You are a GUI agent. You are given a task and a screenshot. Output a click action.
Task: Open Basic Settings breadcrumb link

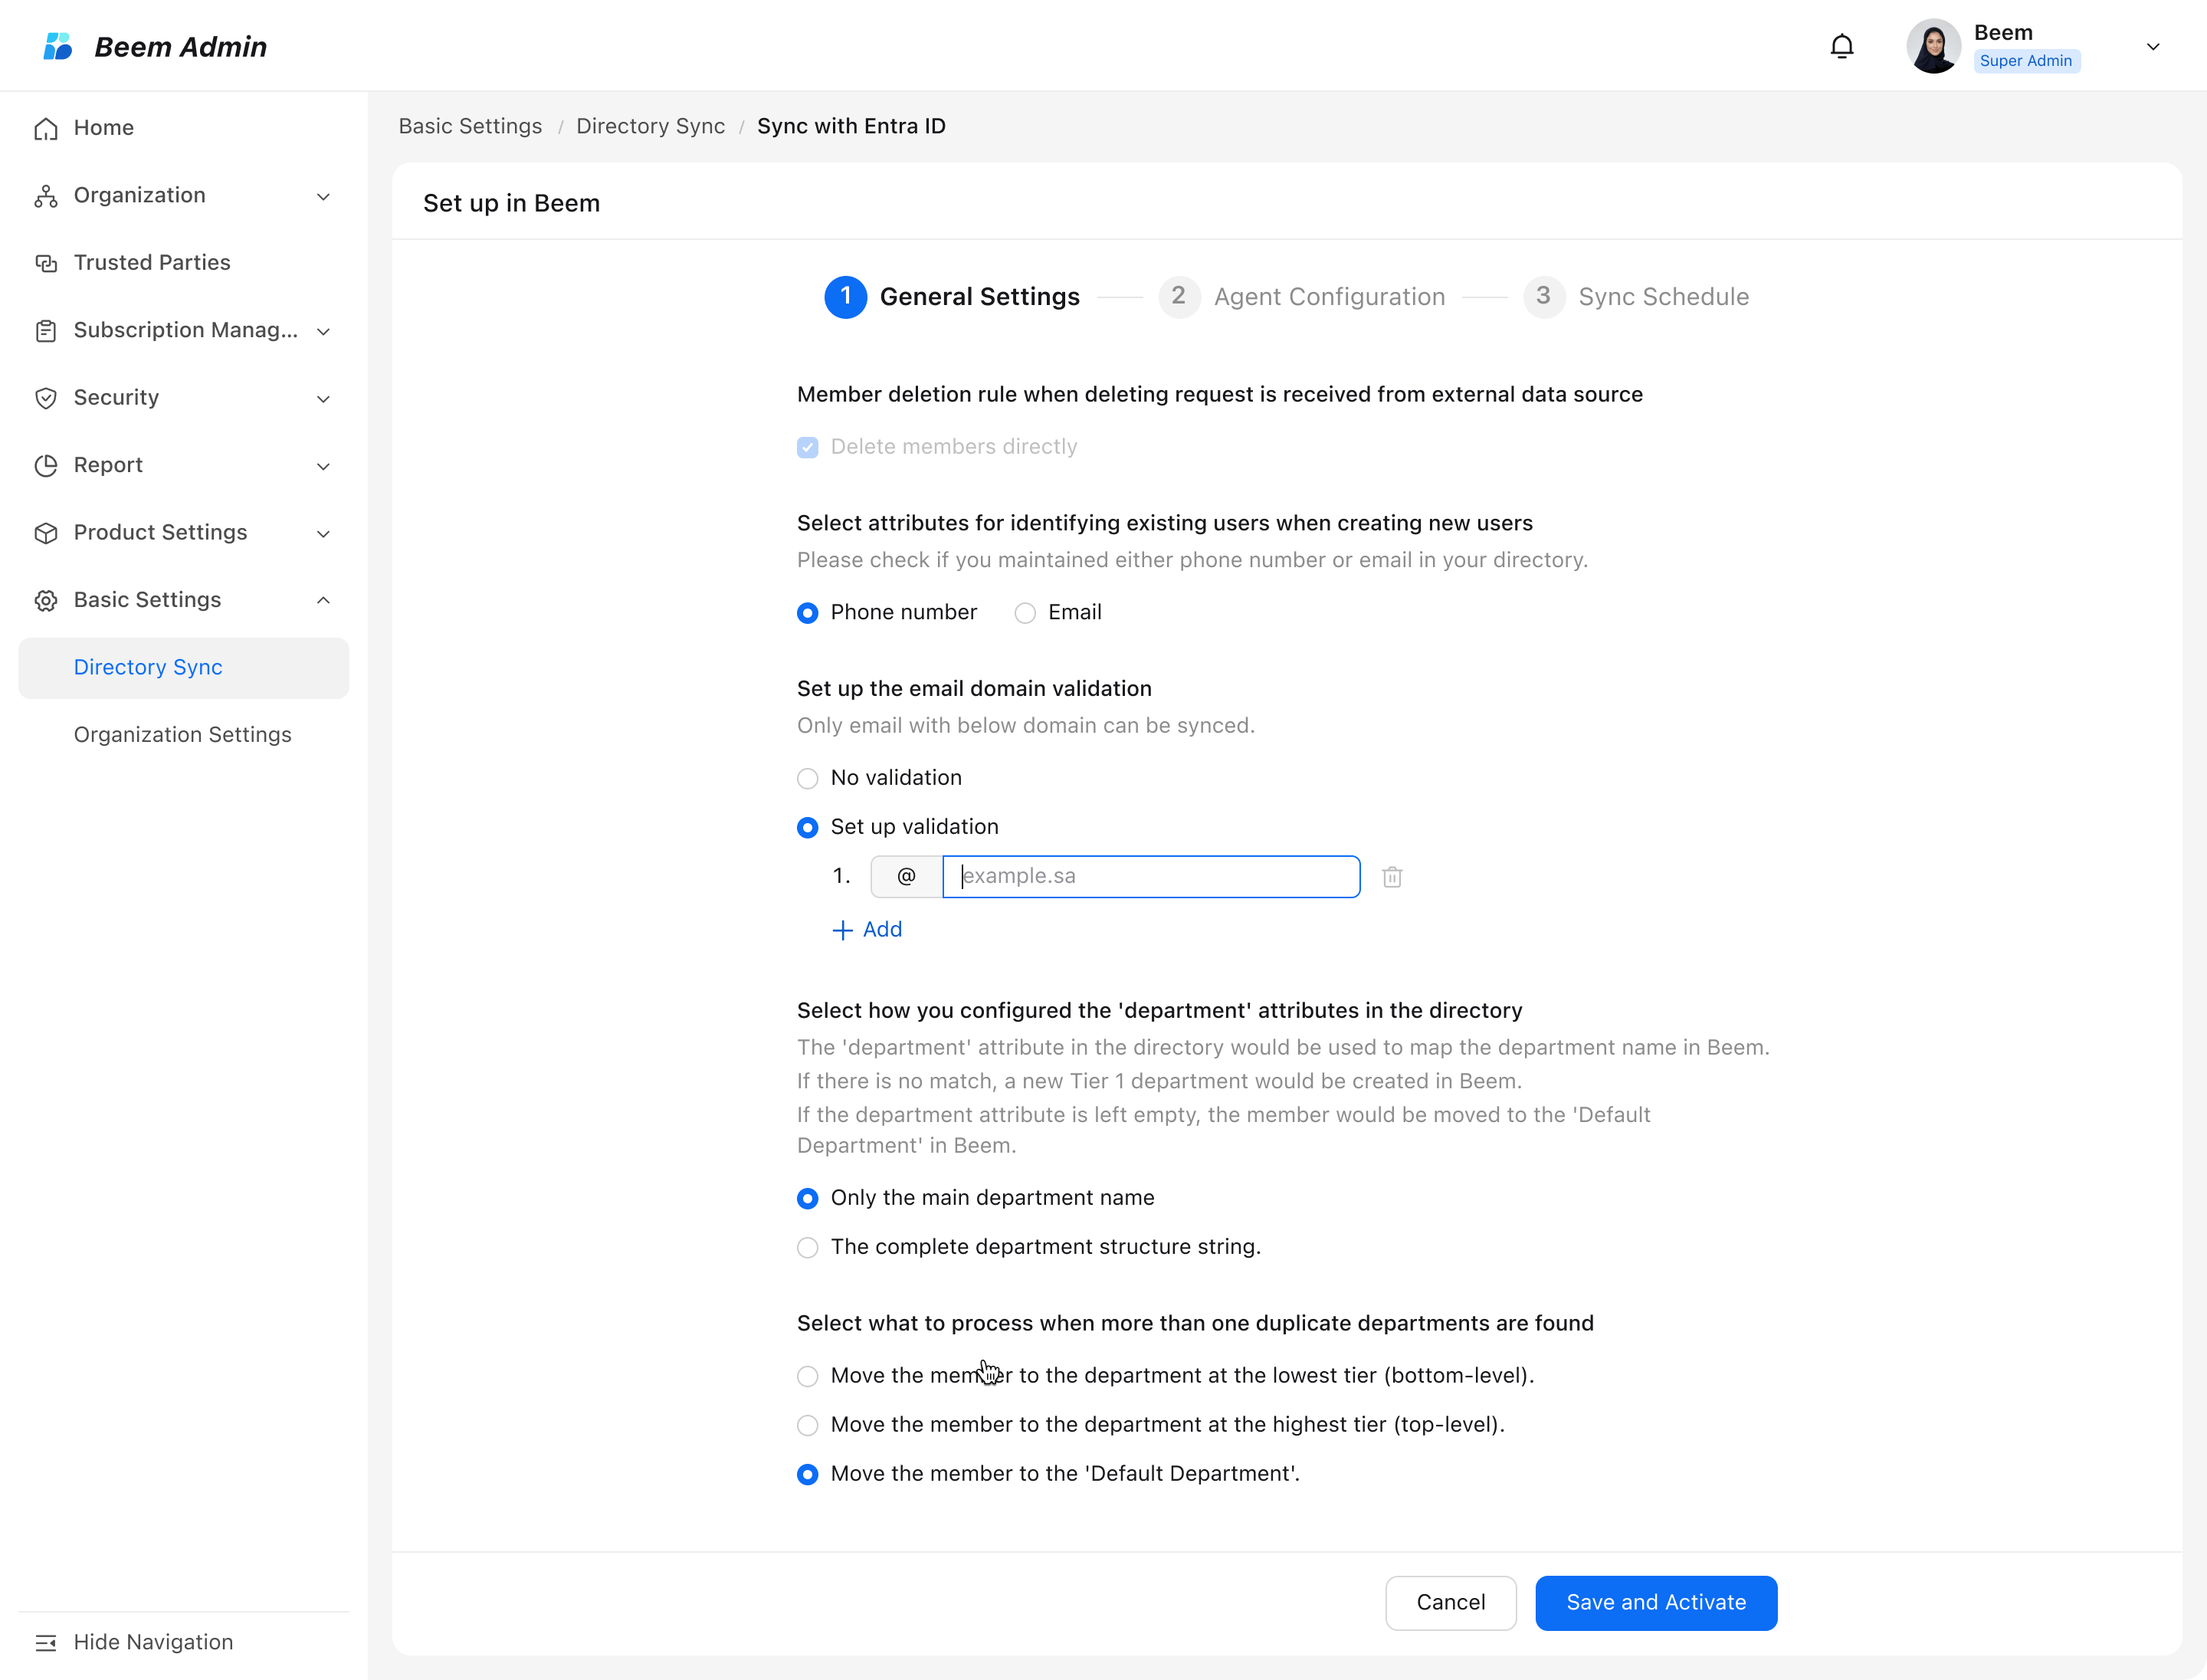click(x=470, y=126)
